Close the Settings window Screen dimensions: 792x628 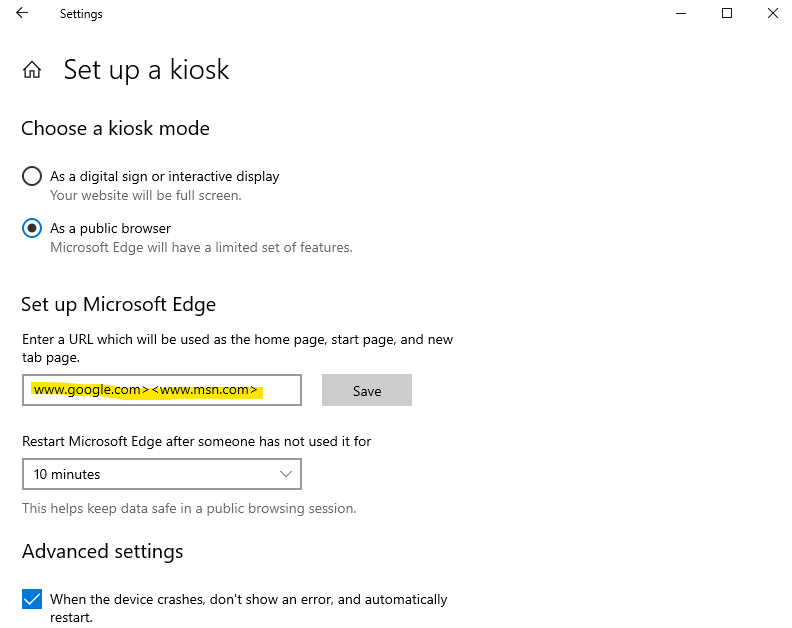773,13
